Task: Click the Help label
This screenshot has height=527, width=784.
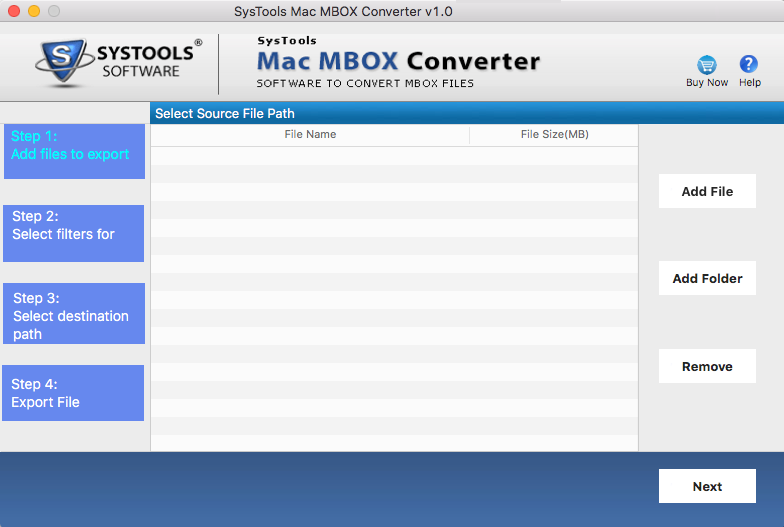Action: pos(750,82)
